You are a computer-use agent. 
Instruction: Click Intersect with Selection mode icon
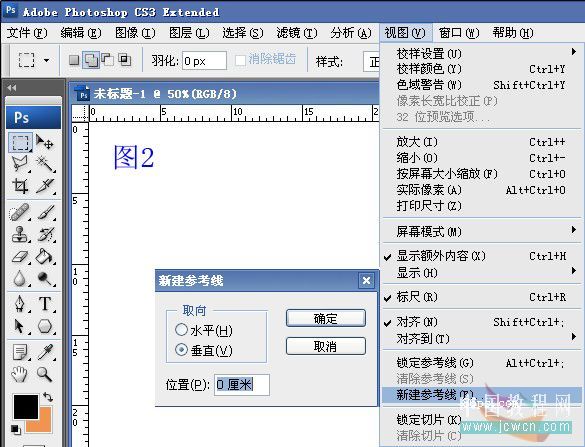pos(124,60)
